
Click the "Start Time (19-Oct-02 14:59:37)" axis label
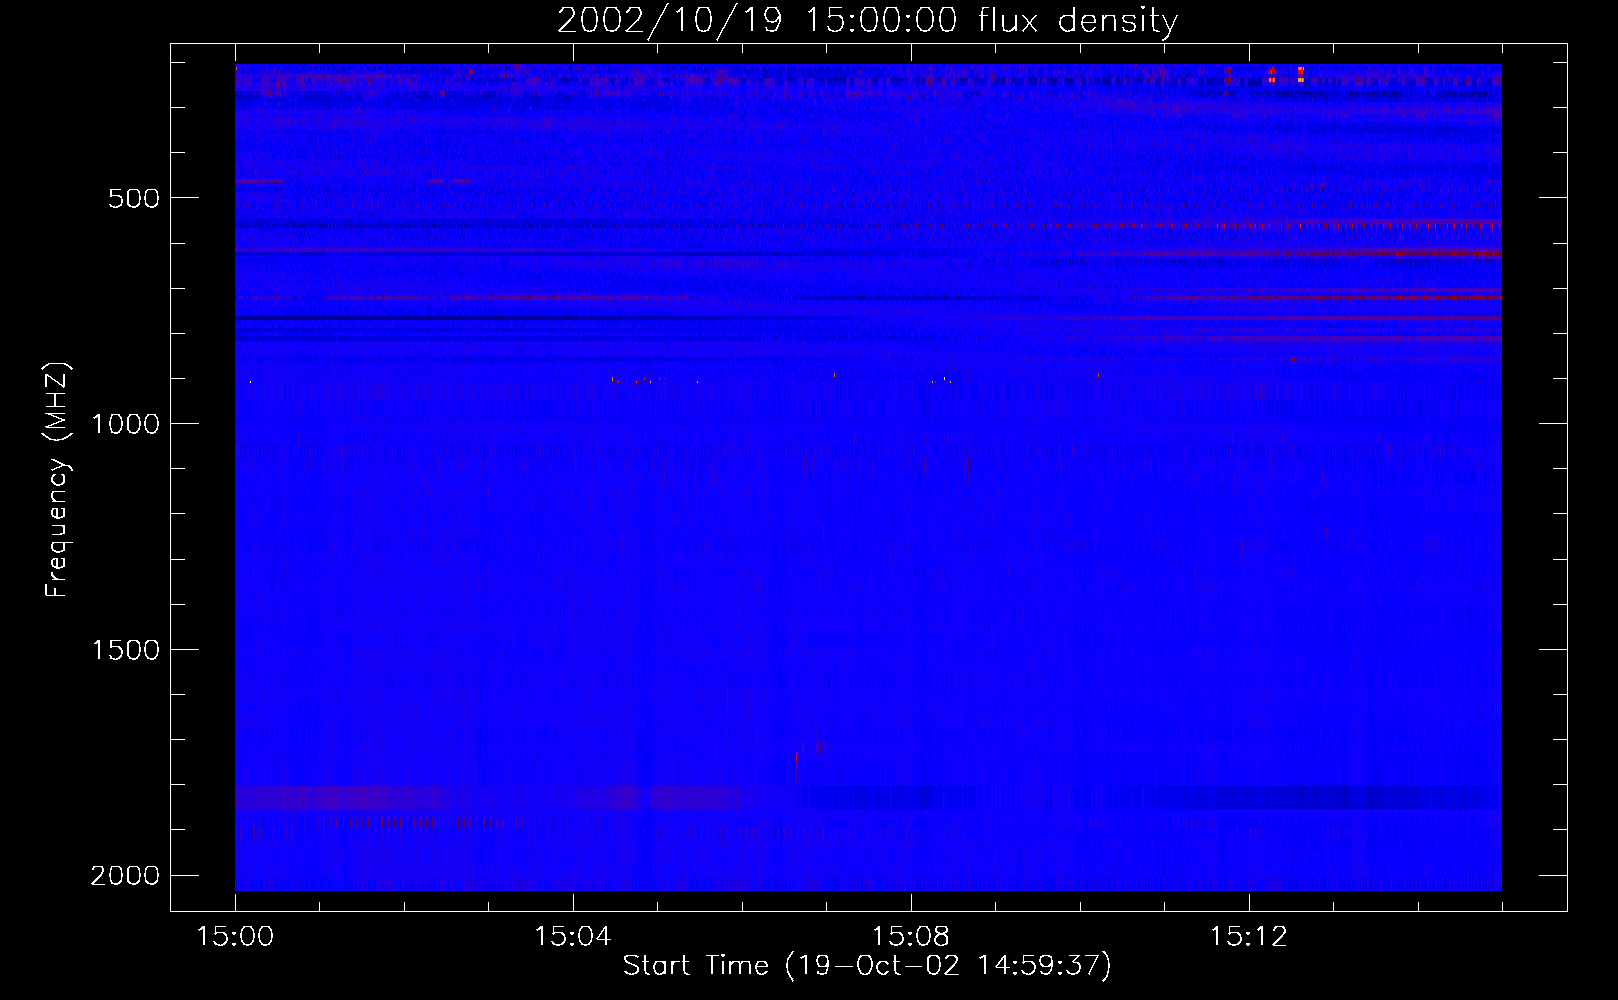coord(867,966)
